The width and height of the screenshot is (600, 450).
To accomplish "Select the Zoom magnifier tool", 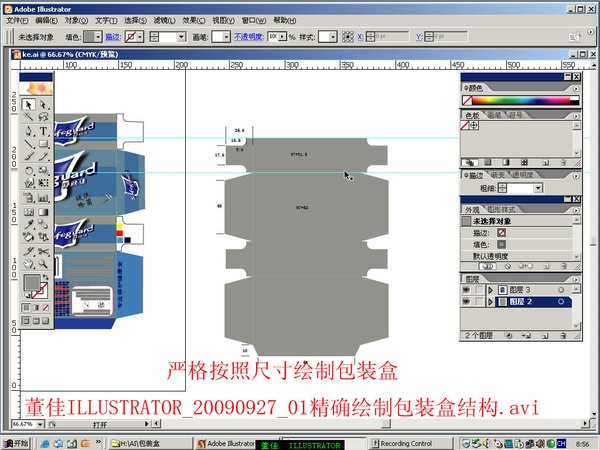I will pos(44,263).
